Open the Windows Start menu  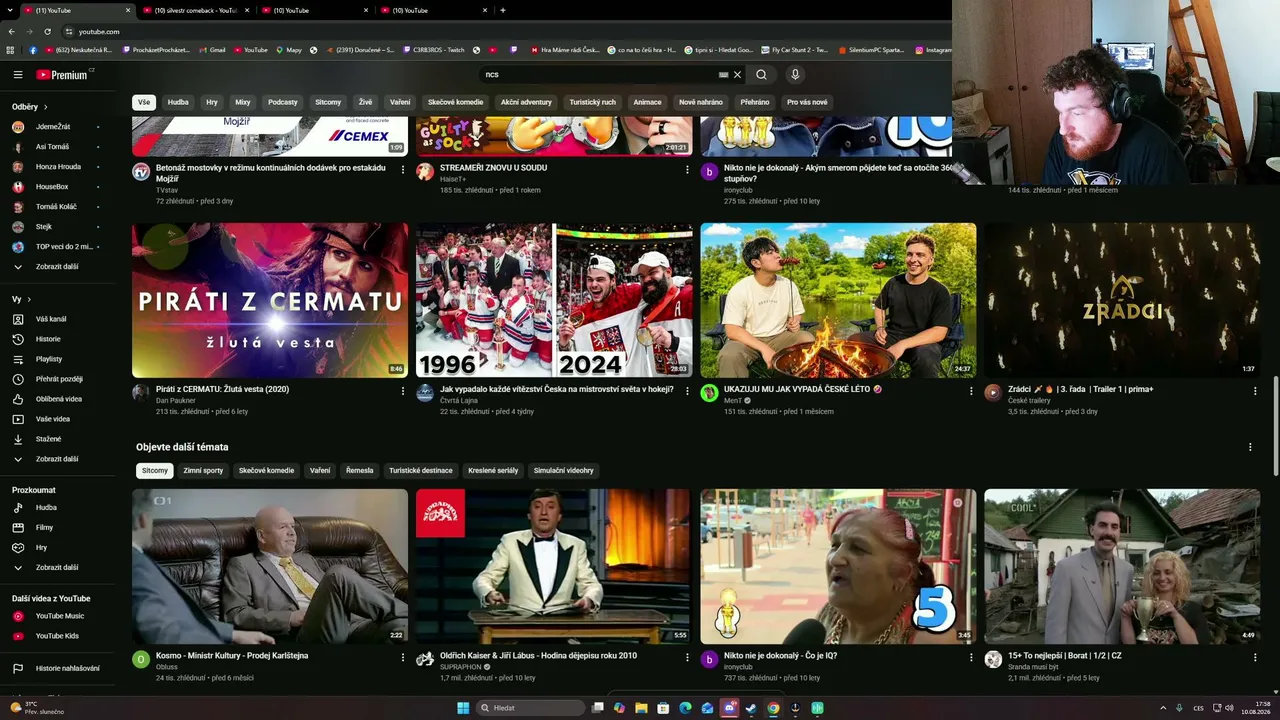click(x=463, y=708)
